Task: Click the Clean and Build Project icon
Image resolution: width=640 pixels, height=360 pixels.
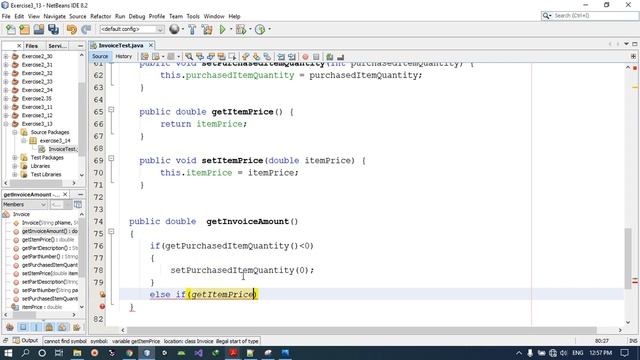Action: (x=207, y=29)
